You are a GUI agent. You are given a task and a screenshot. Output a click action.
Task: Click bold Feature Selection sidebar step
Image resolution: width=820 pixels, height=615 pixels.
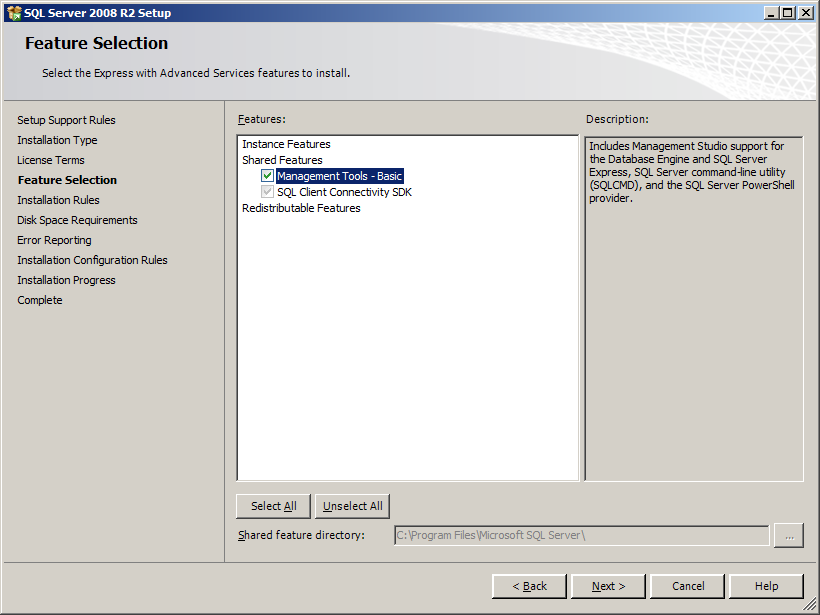(x=67, y=180)
